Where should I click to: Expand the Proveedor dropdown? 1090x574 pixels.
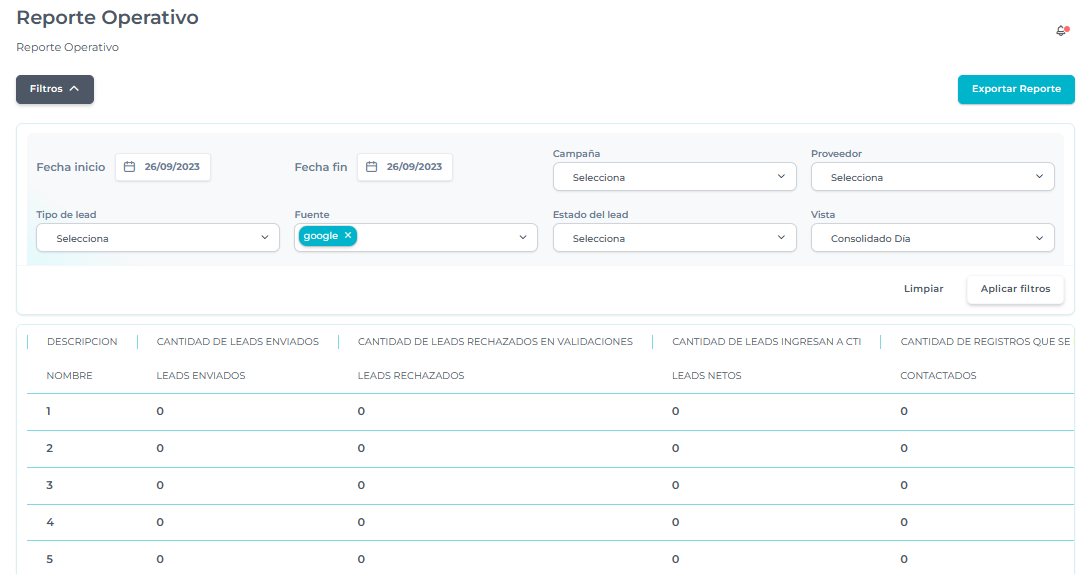932,177
